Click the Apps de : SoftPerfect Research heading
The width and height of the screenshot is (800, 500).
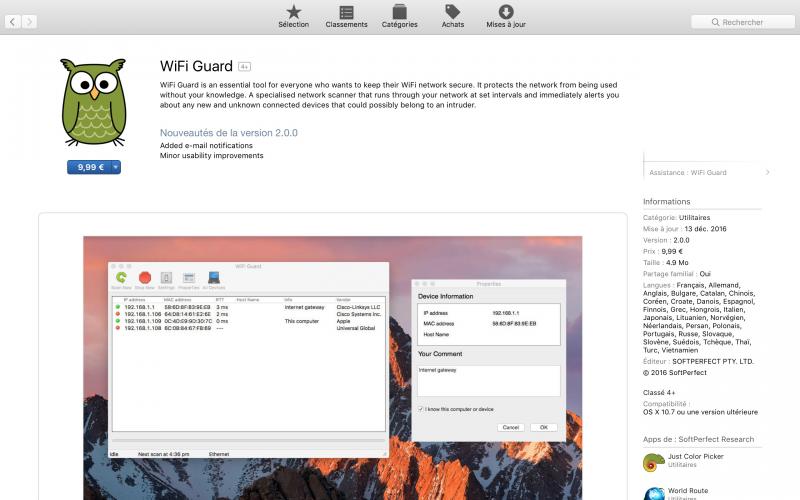[698, 439]
